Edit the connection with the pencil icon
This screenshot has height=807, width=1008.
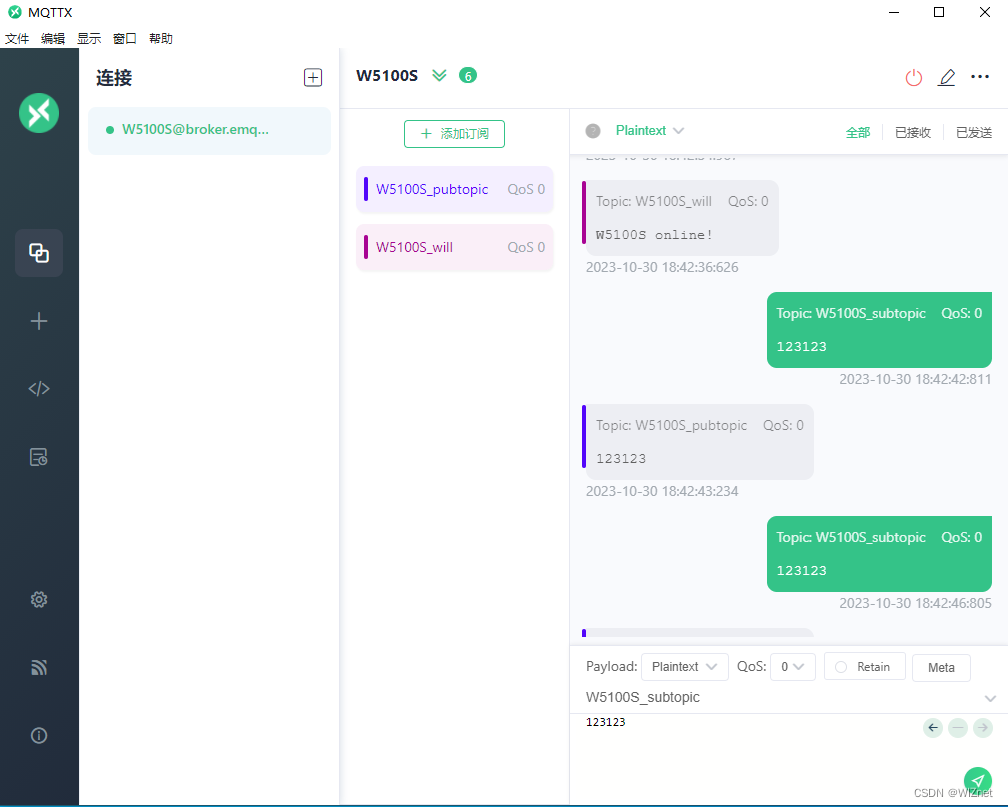click(x=946, y=78)
